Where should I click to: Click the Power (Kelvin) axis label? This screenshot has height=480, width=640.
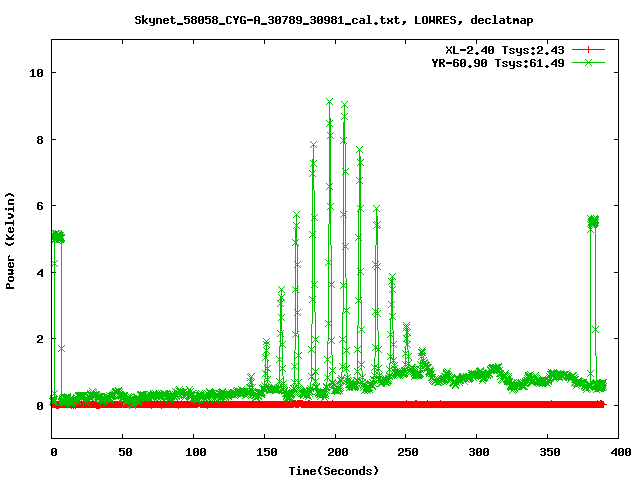pos(10,241)
